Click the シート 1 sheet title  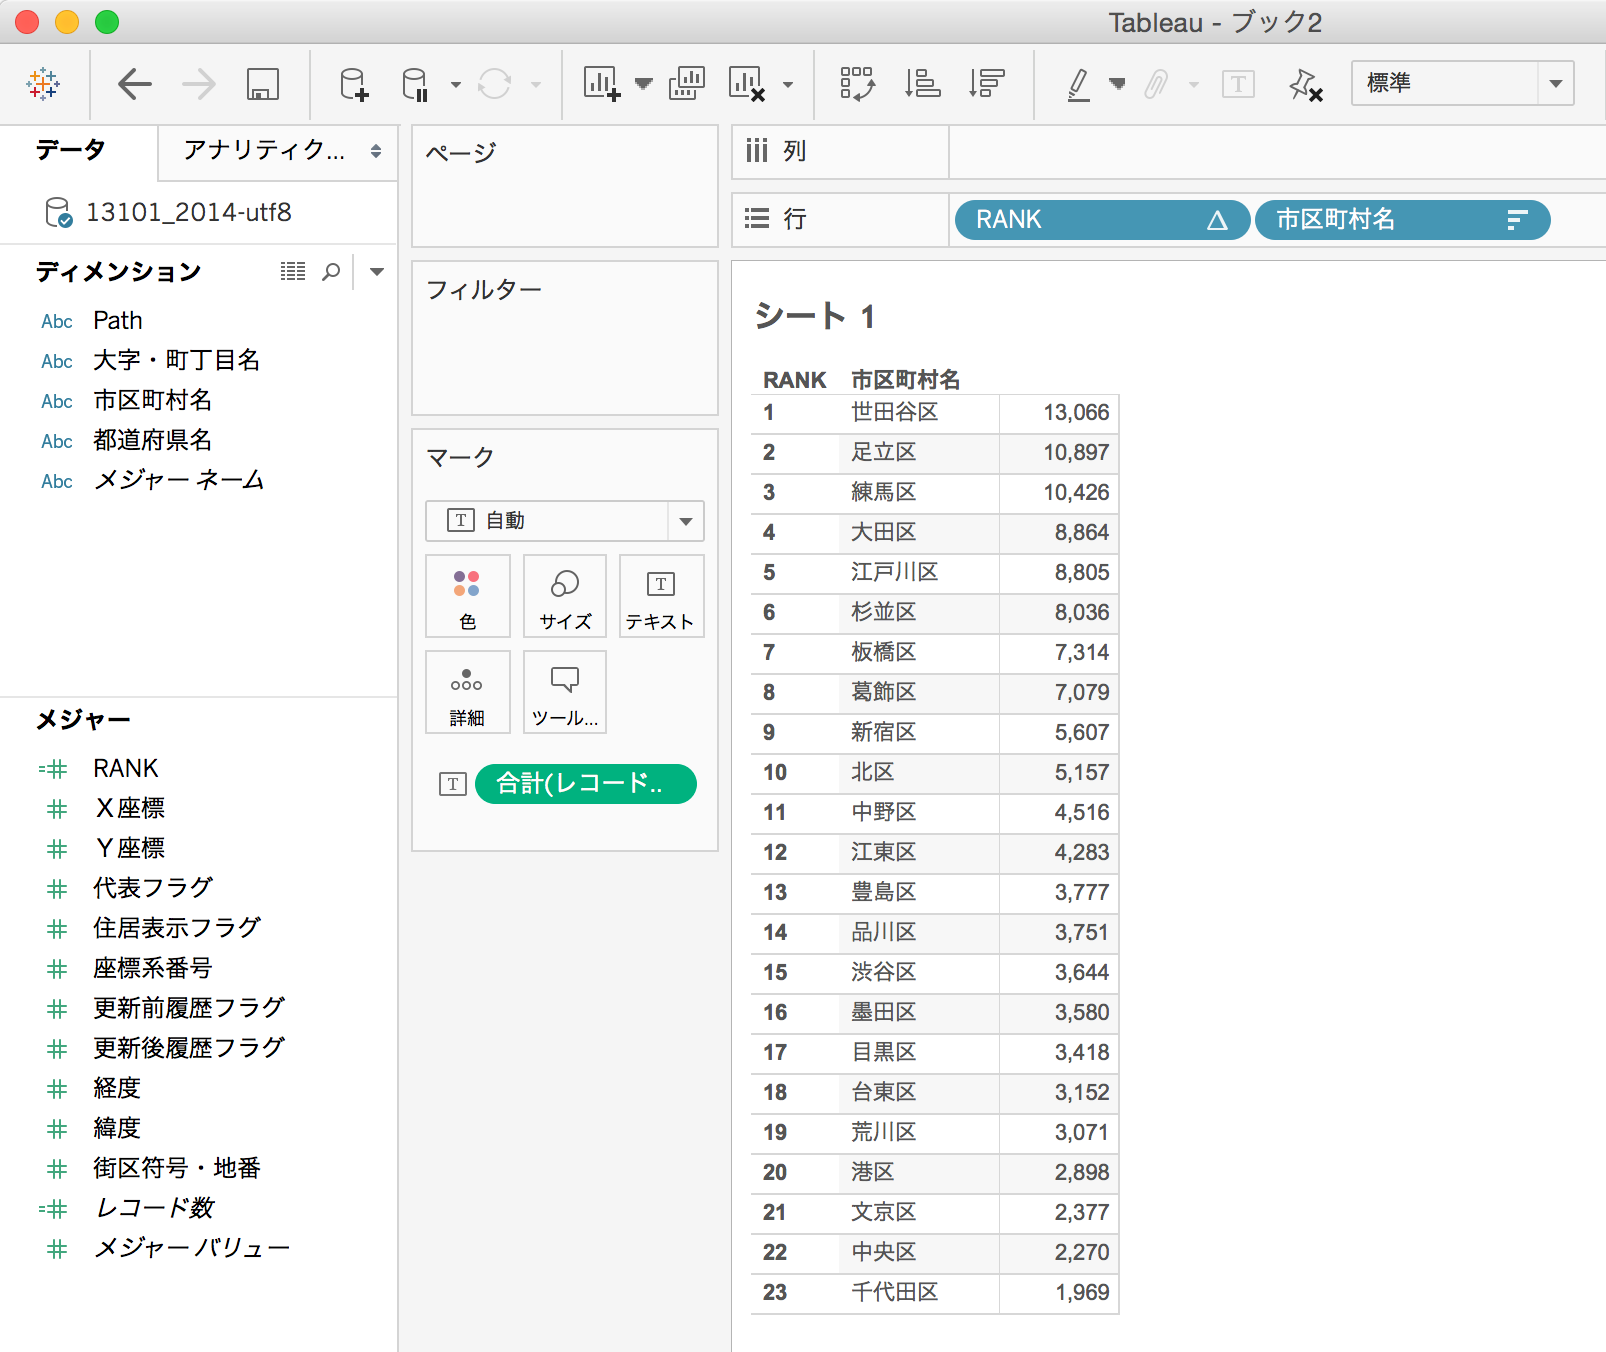816,317
